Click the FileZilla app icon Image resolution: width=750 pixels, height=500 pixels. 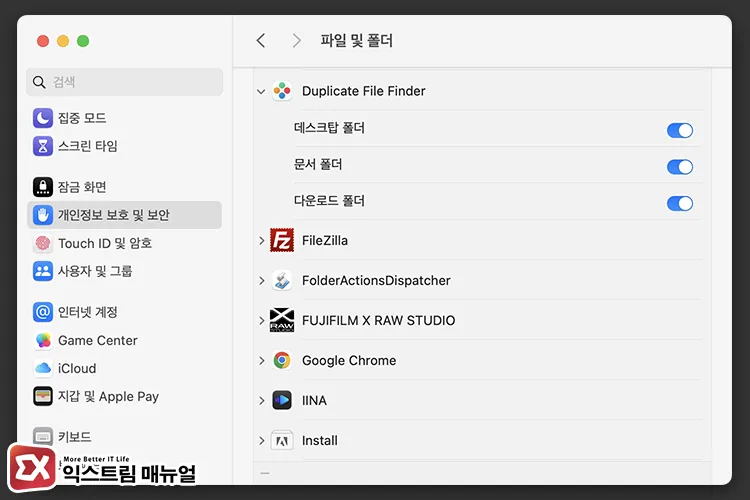coord(282,240)
